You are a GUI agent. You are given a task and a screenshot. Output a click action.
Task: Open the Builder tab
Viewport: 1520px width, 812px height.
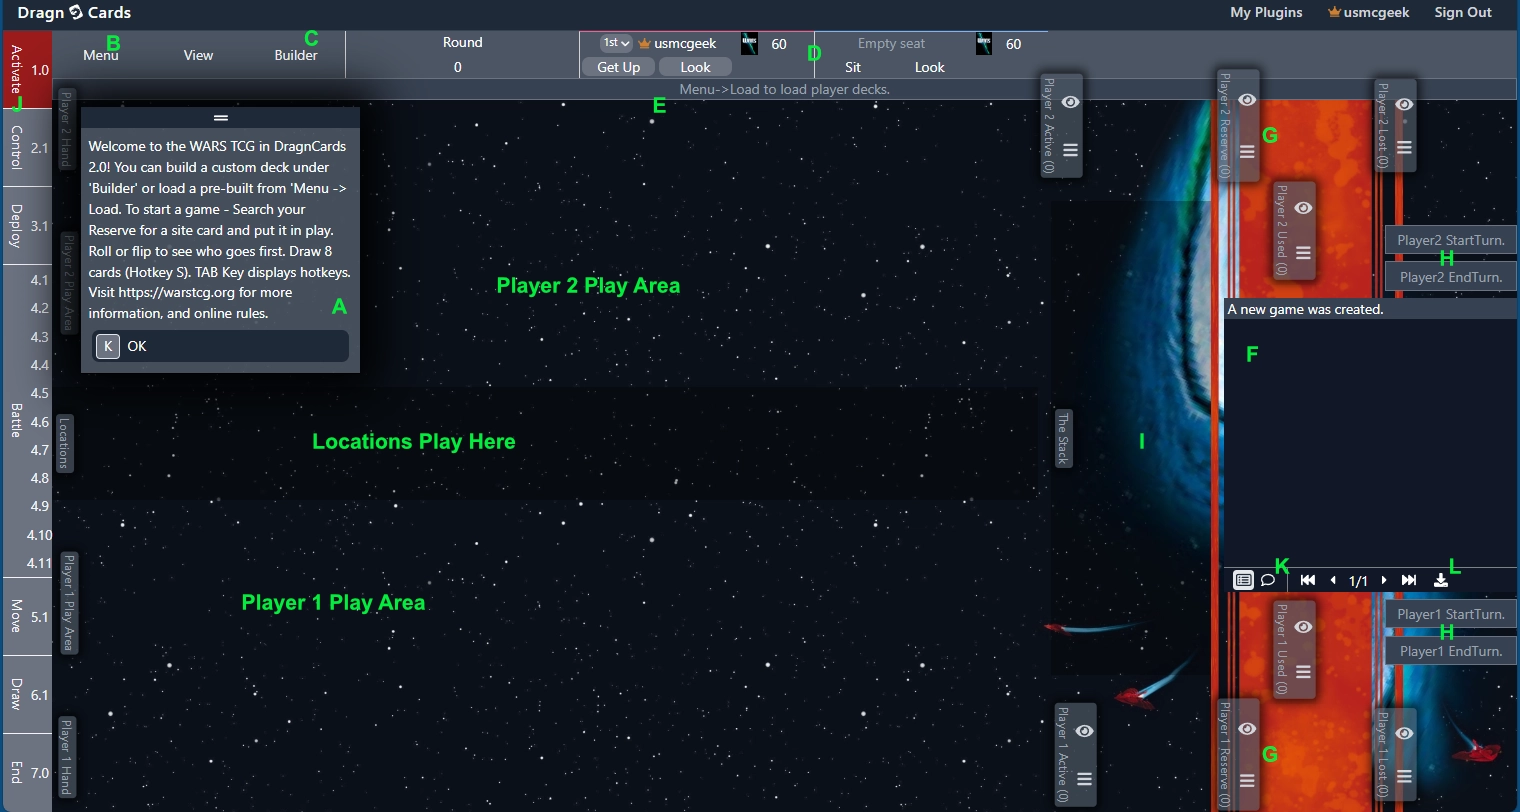pos(296,55)
